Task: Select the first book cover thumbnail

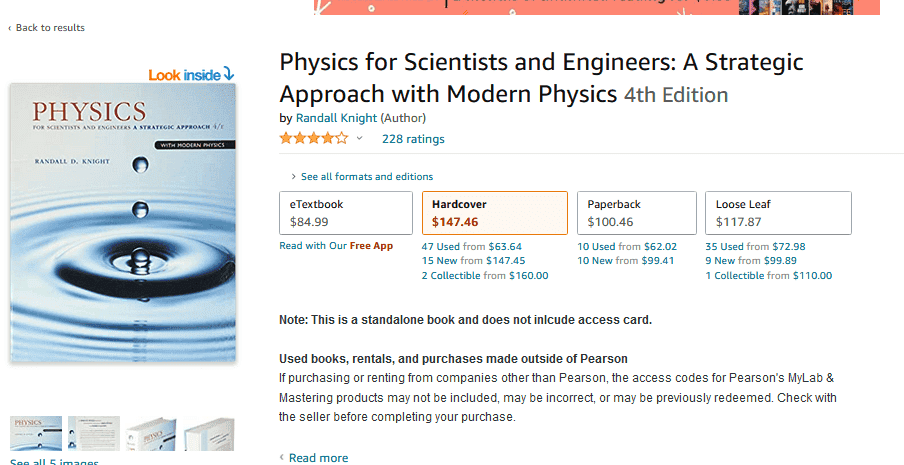Action: point(36,433)
